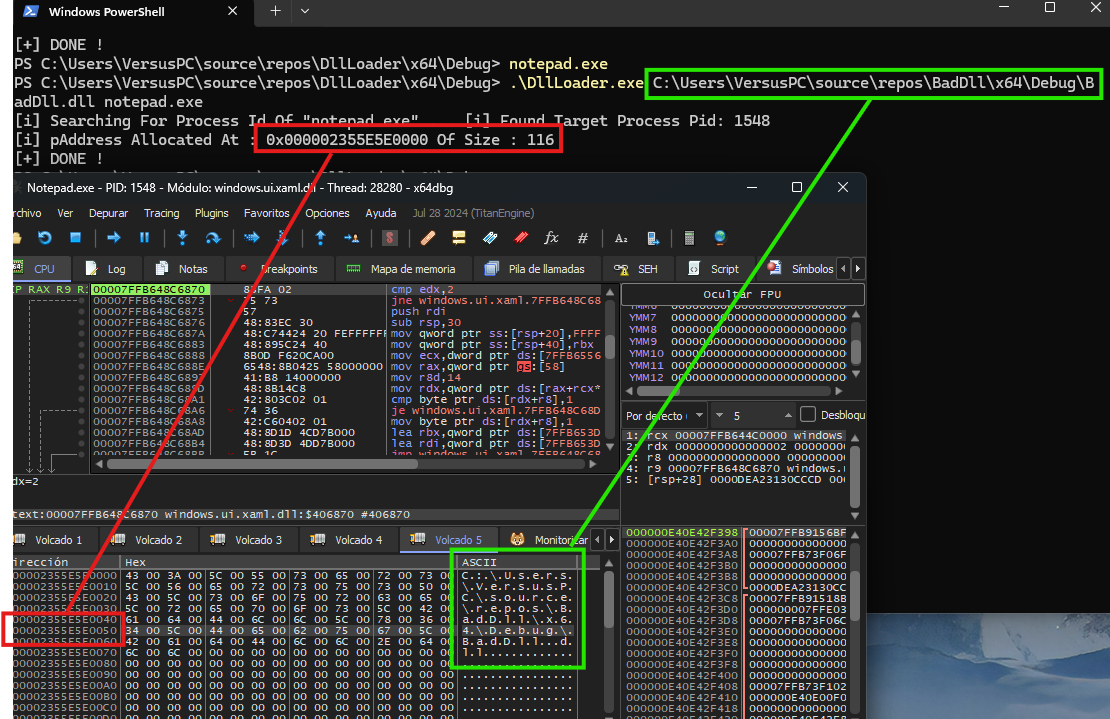This screenshot has height=719, width=1110.
Task: Open the String references Az icon
Action: [x=621, y=238]
